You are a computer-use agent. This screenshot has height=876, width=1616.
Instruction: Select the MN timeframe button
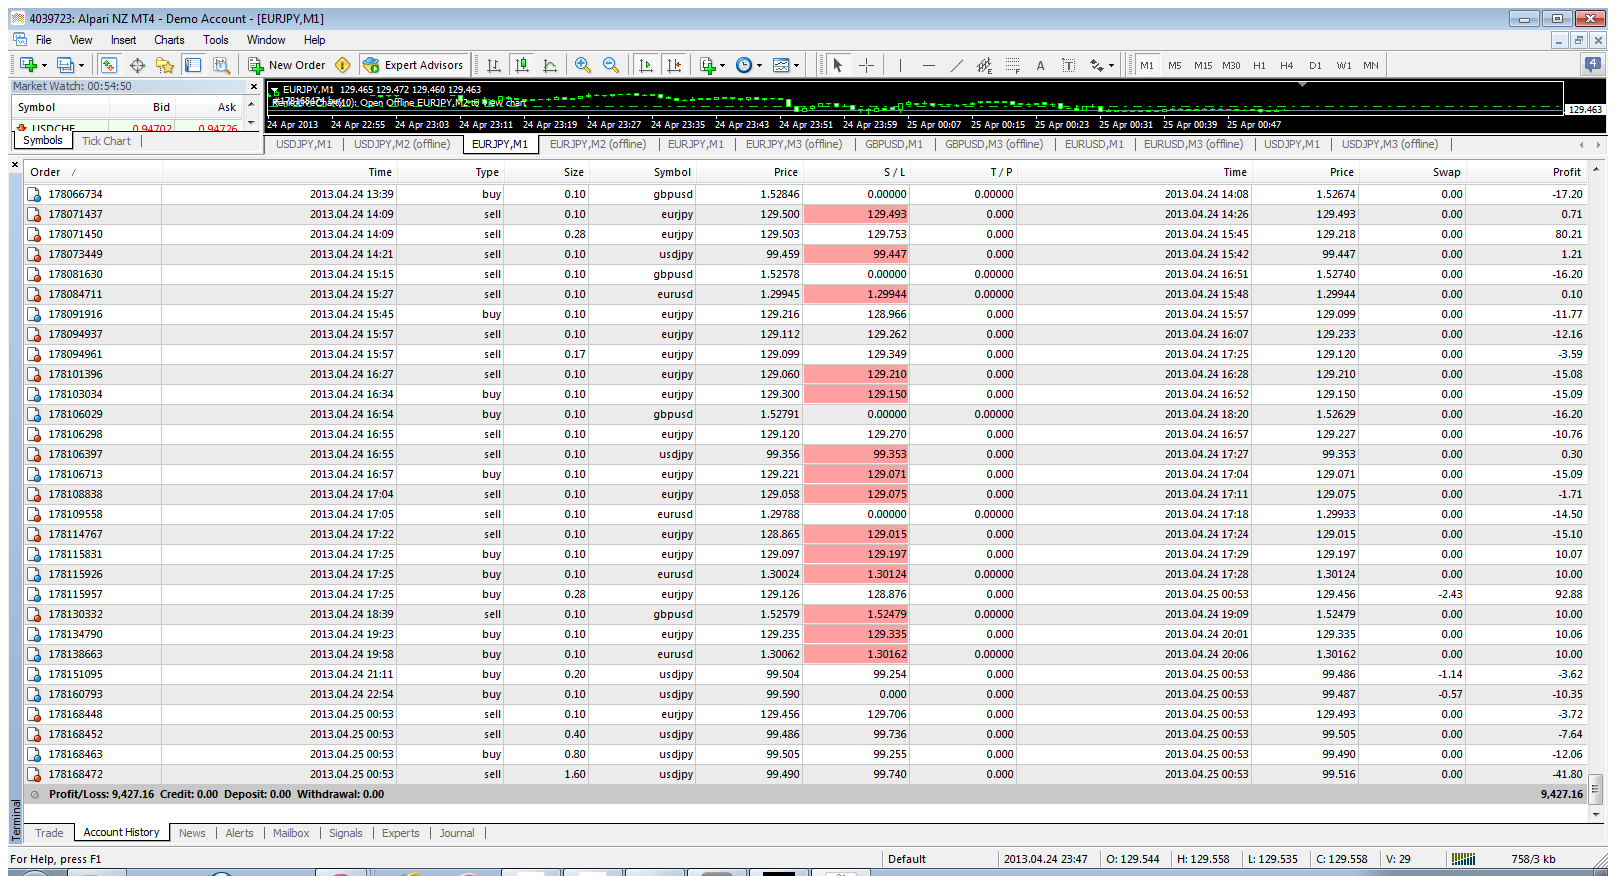[x=1371, y=65]
